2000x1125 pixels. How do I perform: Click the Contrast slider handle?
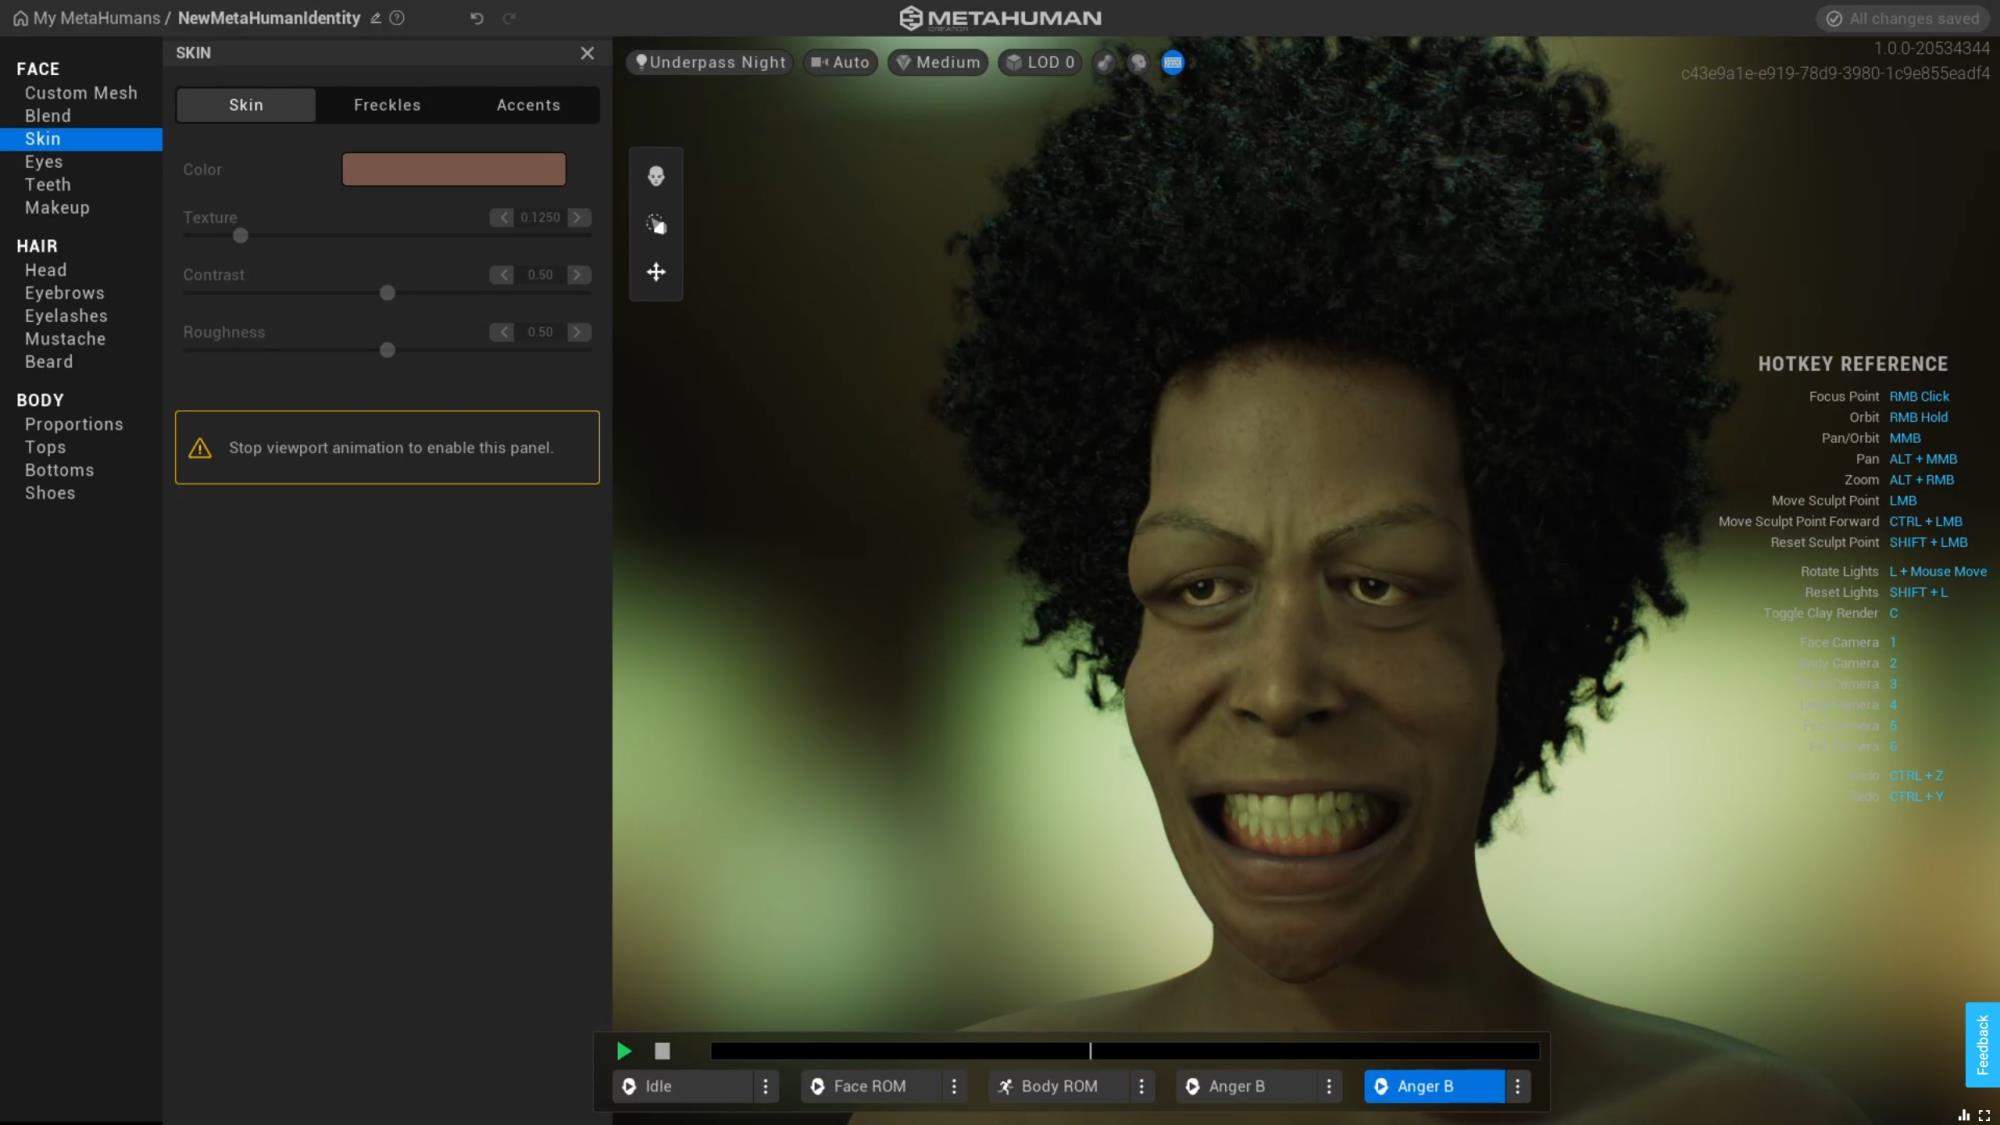tap(387, 293)
